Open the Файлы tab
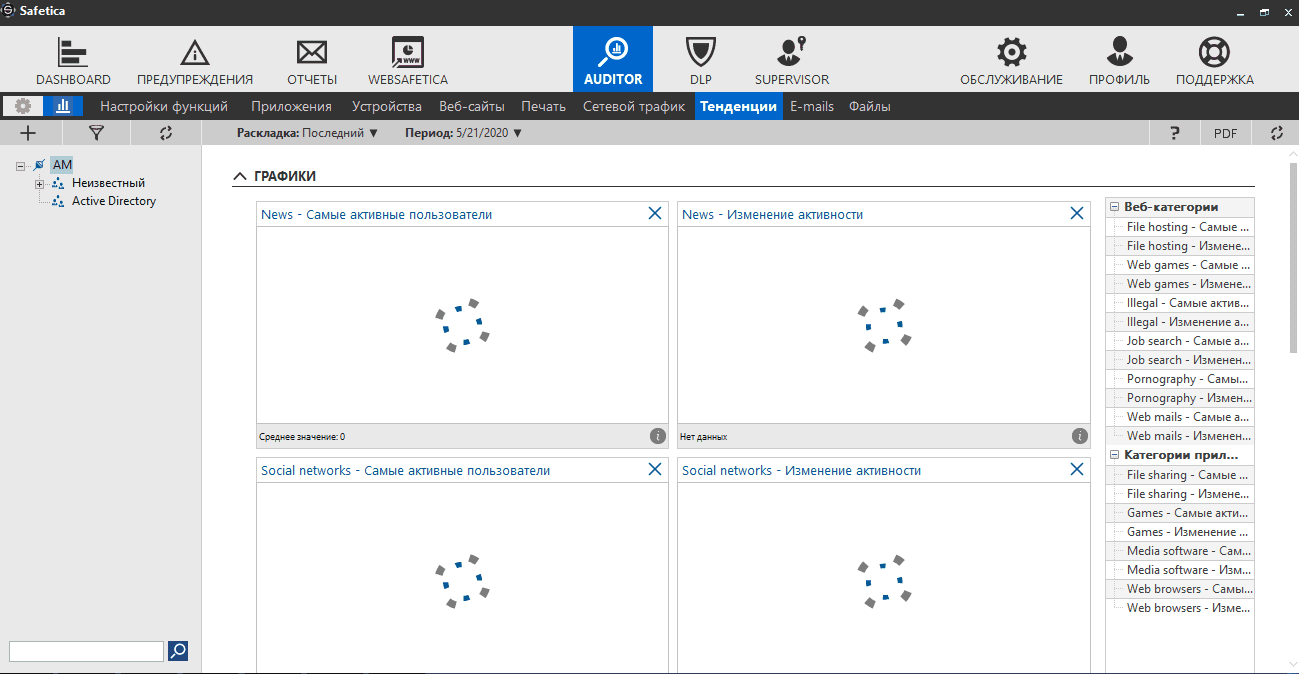1299x674 pixels. [x=870, y=106]
